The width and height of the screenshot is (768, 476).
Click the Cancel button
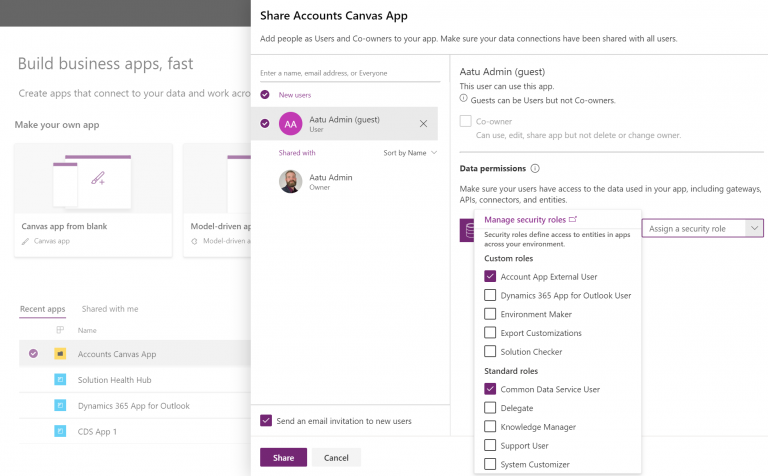pyautogui.click(x=336, y=457)
